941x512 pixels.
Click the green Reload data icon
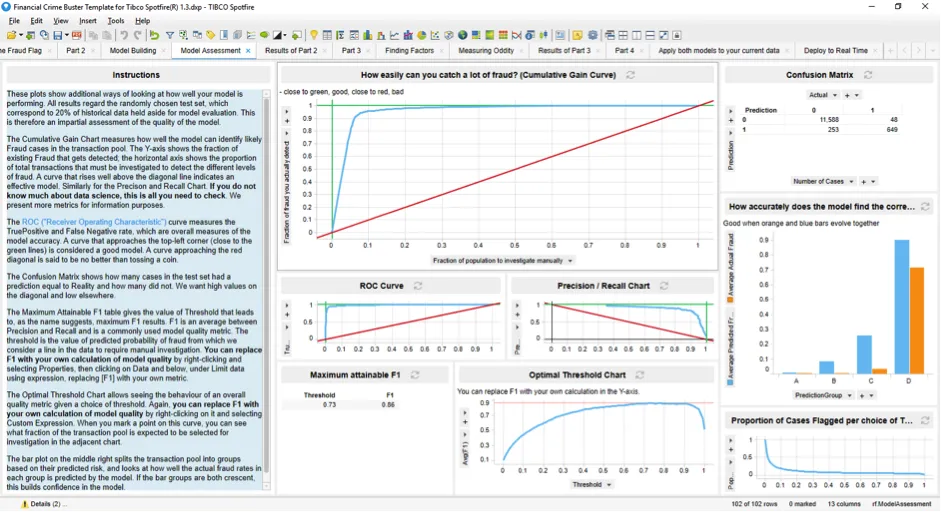154,35
